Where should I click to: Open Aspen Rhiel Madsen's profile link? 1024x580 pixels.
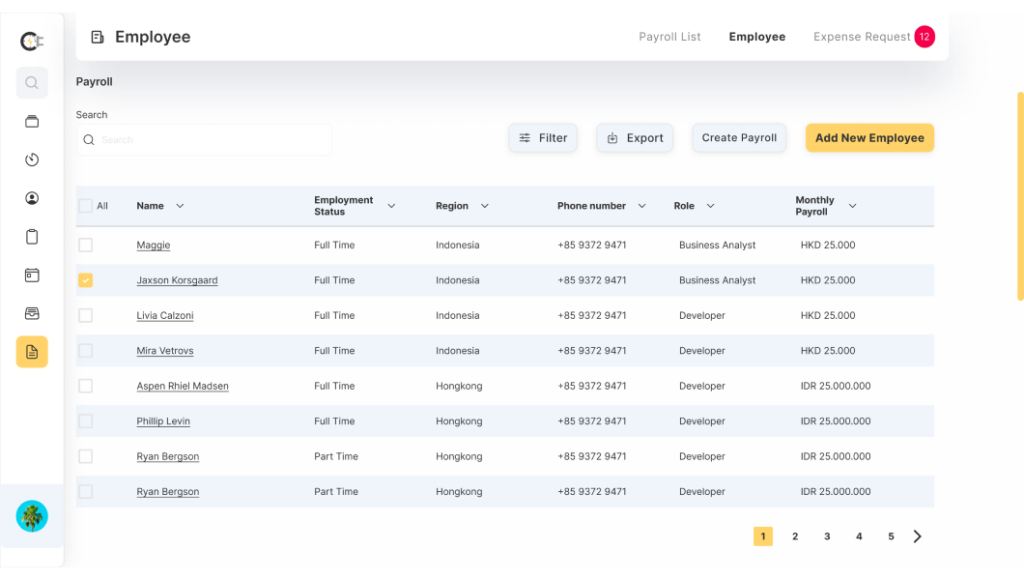pyautogui.click(x=182, y=386)
